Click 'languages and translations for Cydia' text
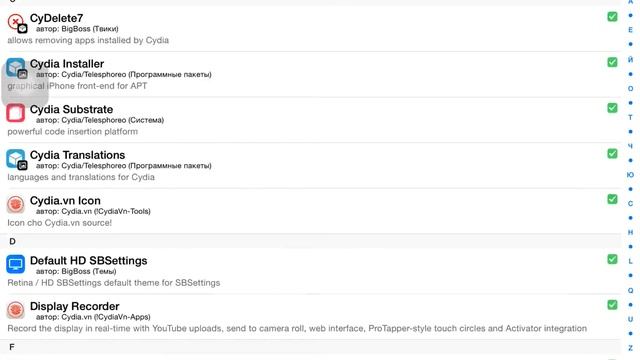 click(81, 177)
